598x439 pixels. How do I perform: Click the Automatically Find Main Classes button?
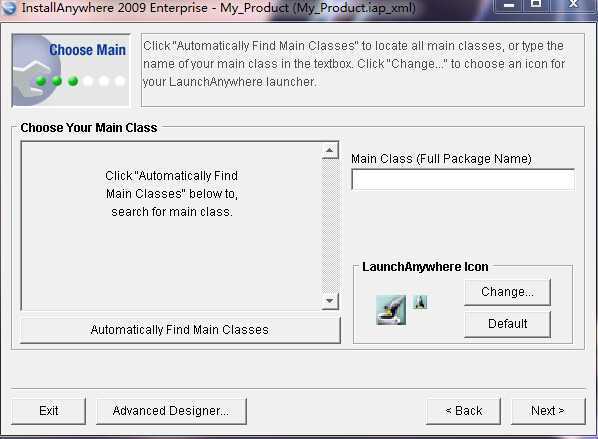180,330
